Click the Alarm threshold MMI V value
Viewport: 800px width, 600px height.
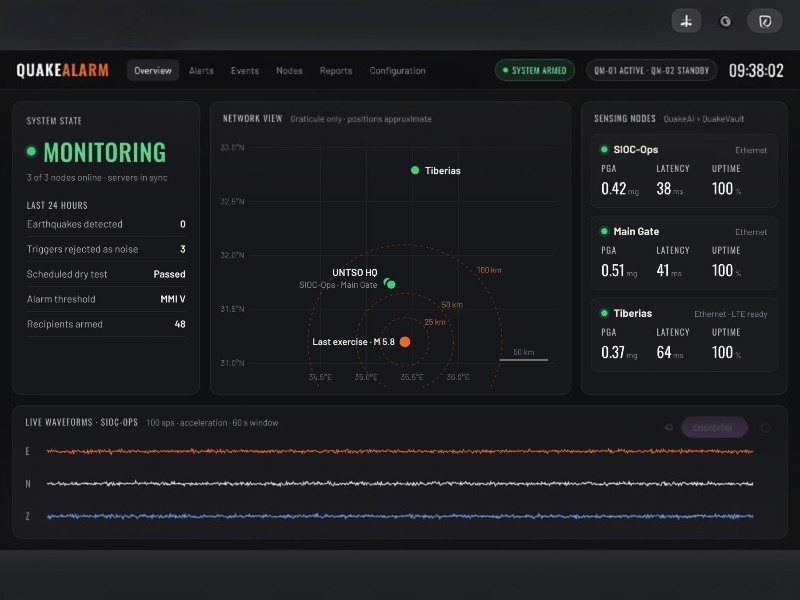tap(172, 299)
